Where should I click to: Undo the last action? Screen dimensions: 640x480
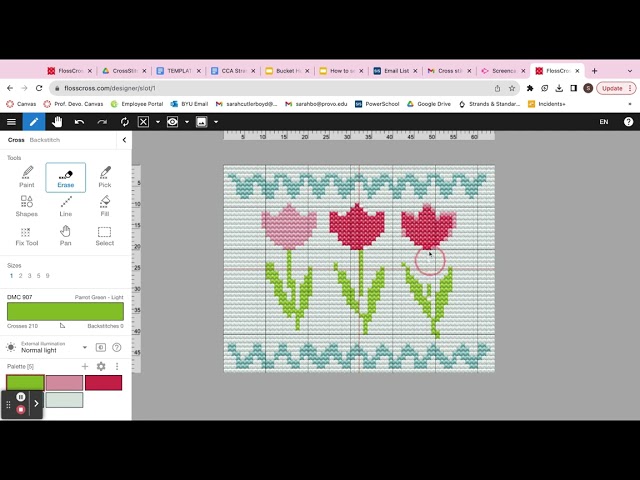pyautogui.click(x=79, y=122)
